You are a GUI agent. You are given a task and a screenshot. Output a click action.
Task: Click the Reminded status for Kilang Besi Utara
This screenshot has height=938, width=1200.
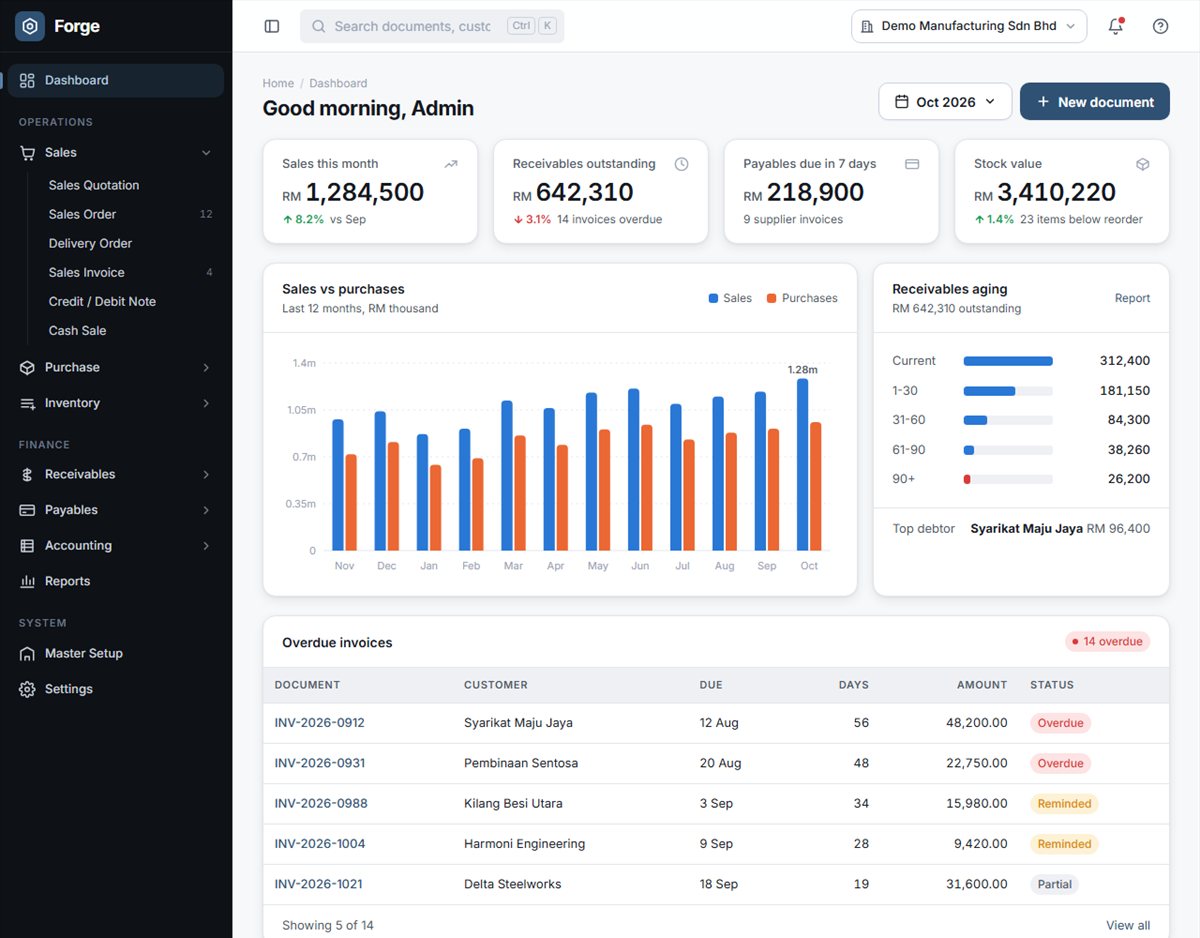click(x=1064, y=803)
